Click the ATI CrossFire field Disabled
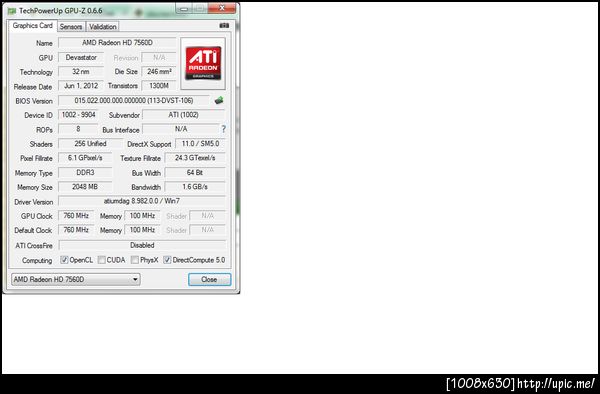Image resolution: width=600 pixels, height=394 pixels. point(142,246)
